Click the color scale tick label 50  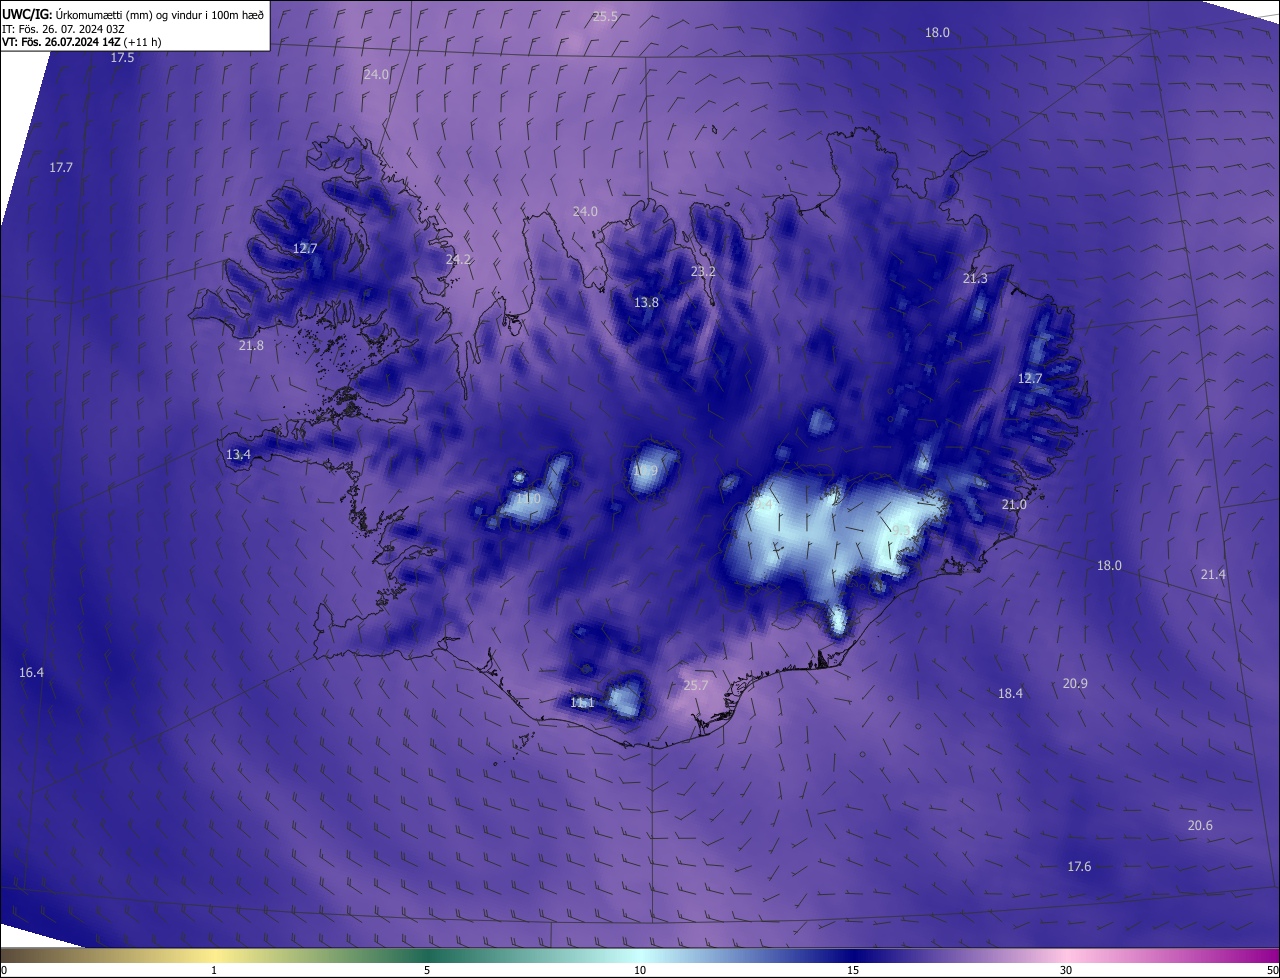[x=1272, y=970]
